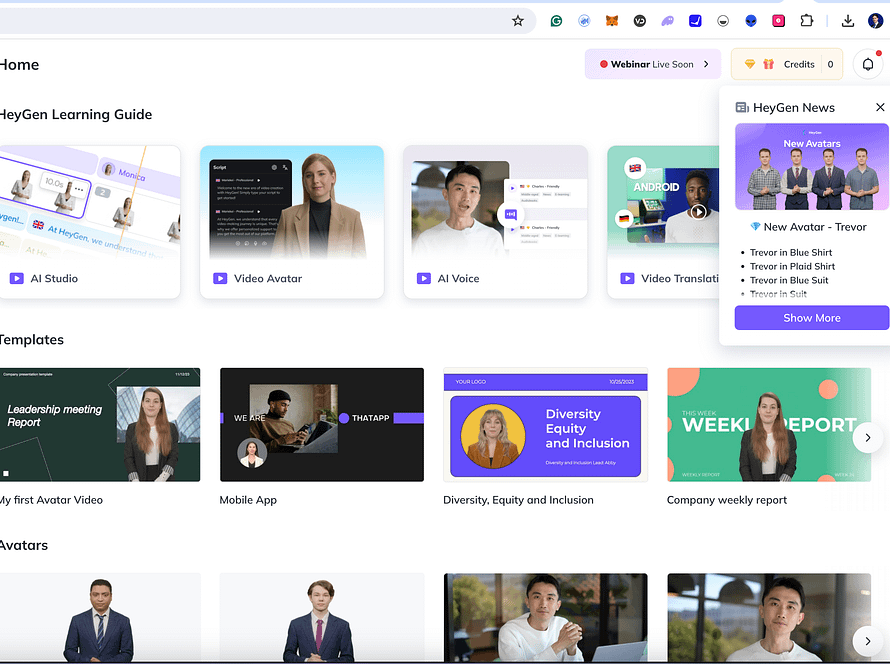Click the "Company weekly report" title

727,500
